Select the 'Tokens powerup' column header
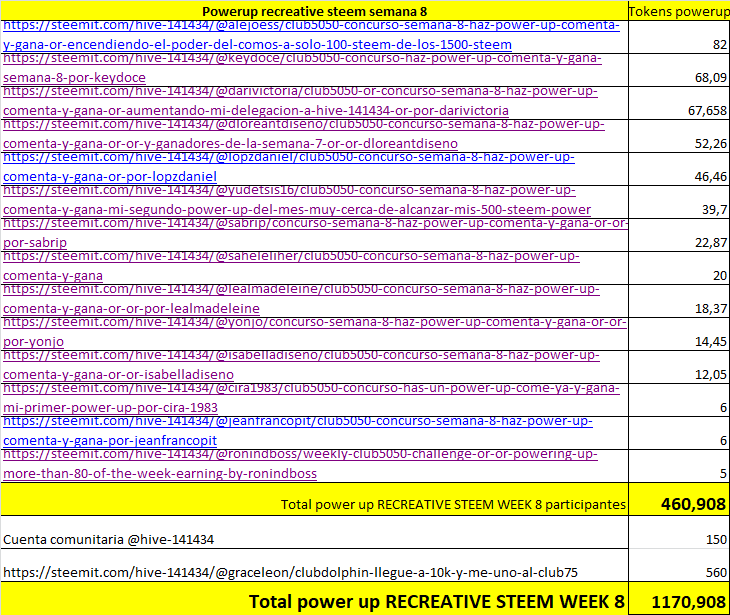Image resolution: width=730 pixels, height=615 pixels. click(x=679, y=11)
